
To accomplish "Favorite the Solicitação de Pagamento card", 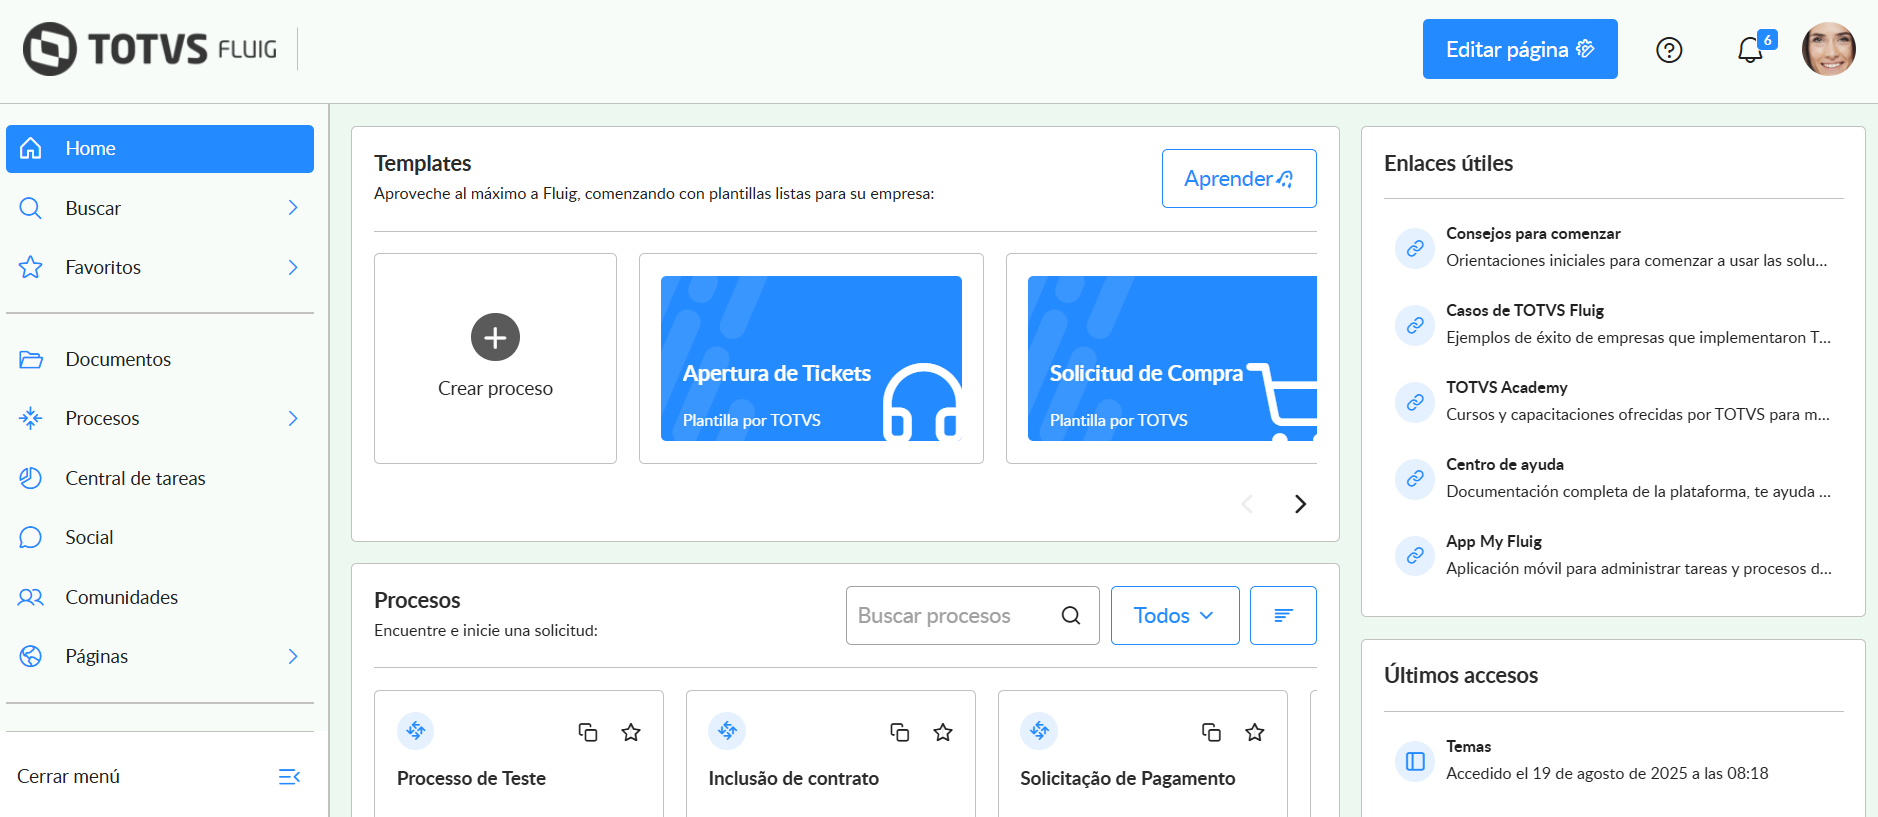I will [x=1255, y=732].
